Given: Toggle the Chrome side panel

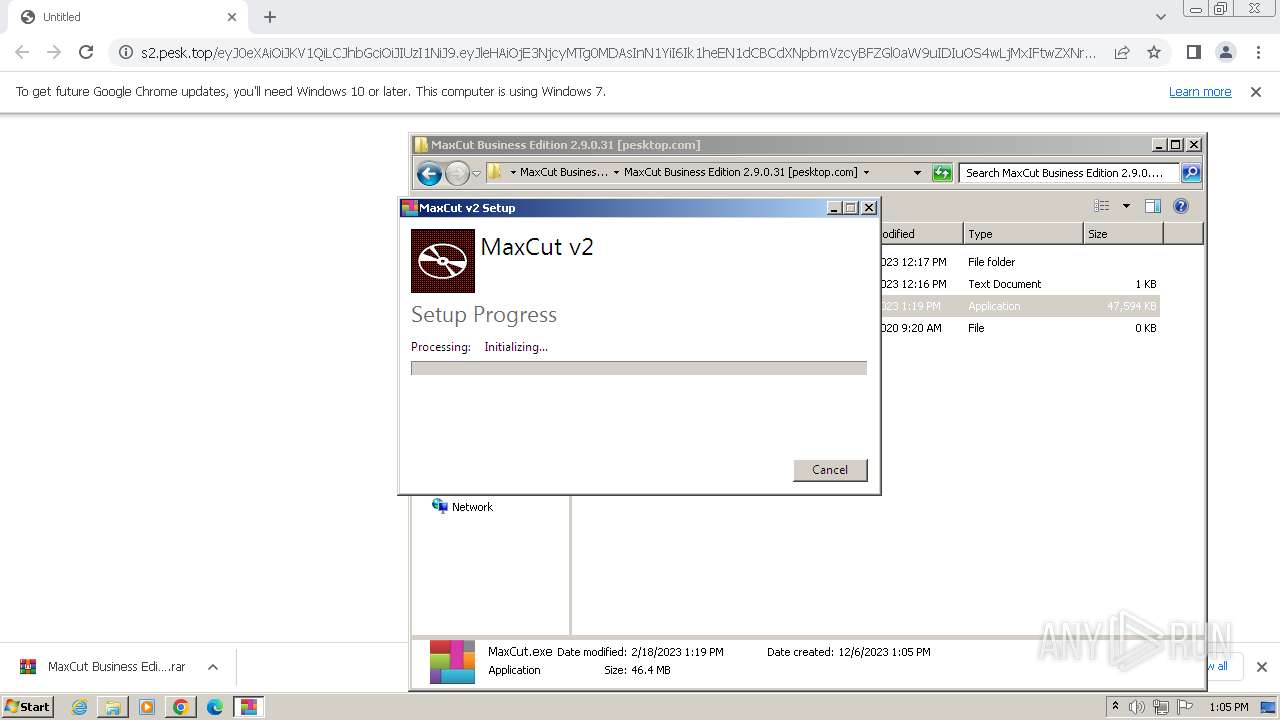Looking at the screenshot, I should point(1193,52).
